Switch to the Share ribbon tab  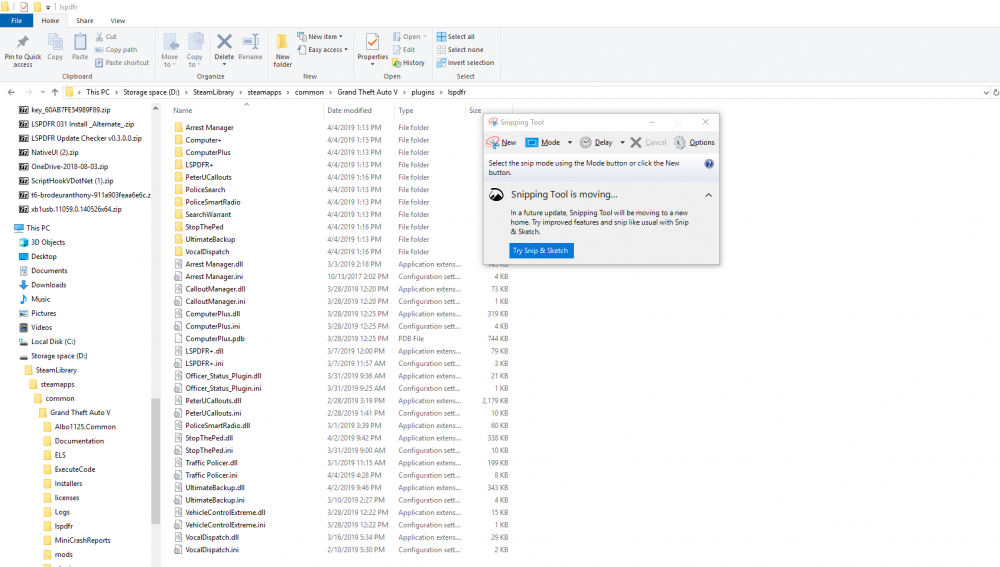click(85, 20)
